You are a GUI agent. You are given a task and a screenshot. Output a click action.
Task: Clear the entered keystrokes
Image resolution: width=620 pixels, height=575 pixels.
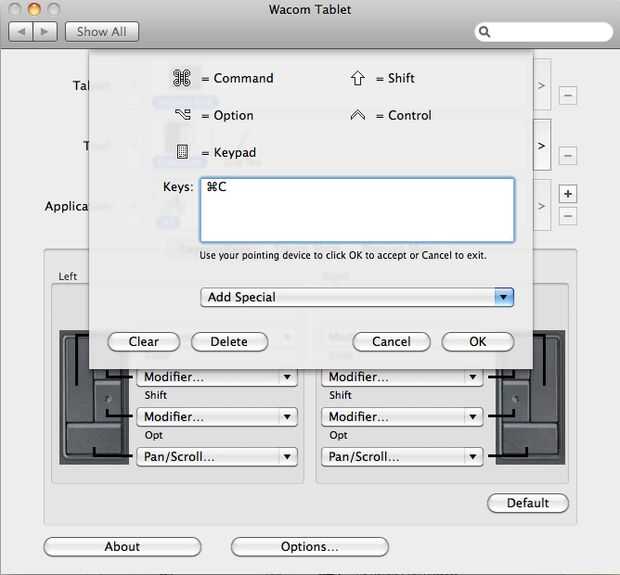(144, 342)
